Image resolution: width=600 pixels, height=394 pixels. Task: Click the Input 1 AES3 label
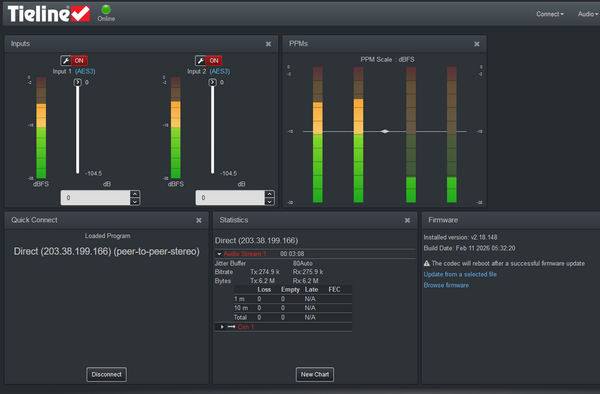[x=85, y=72]
